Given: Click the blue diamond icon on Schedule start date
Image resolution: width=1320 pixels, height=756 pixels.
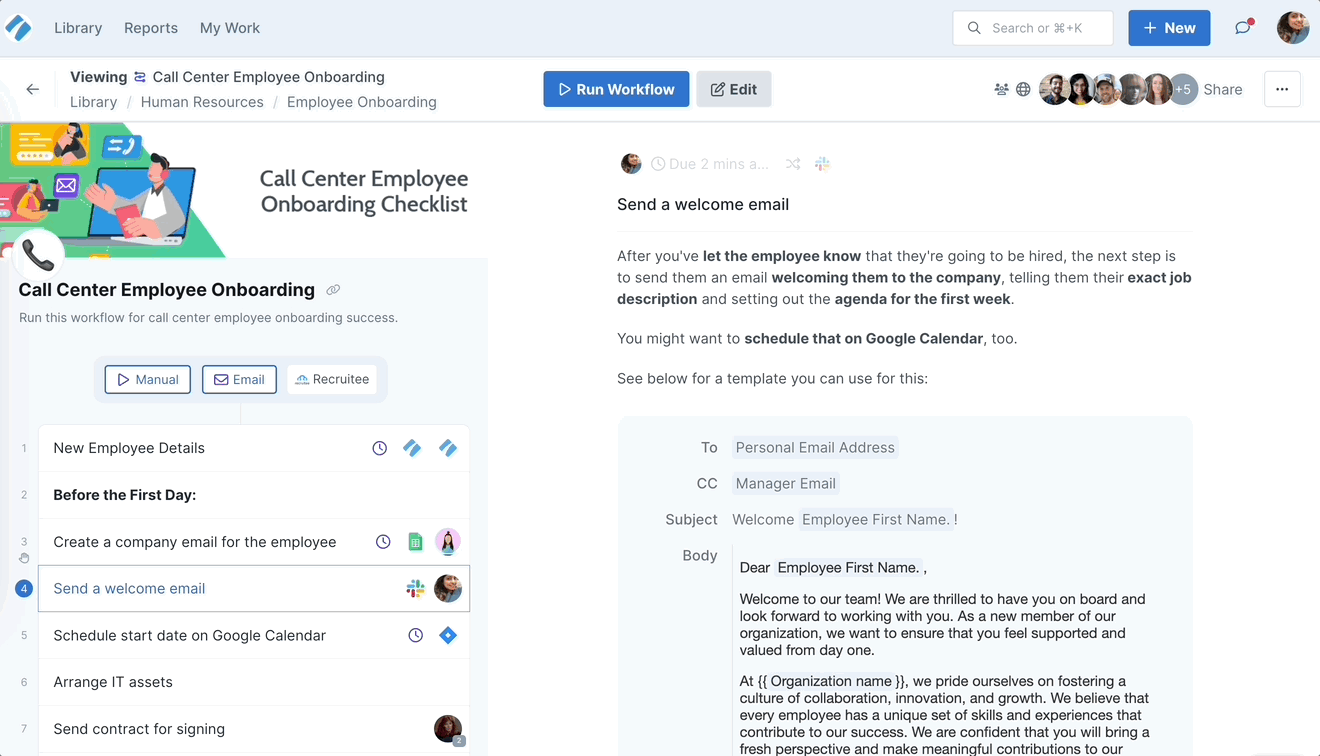Looking at the screenshot, I should (448, 635).
